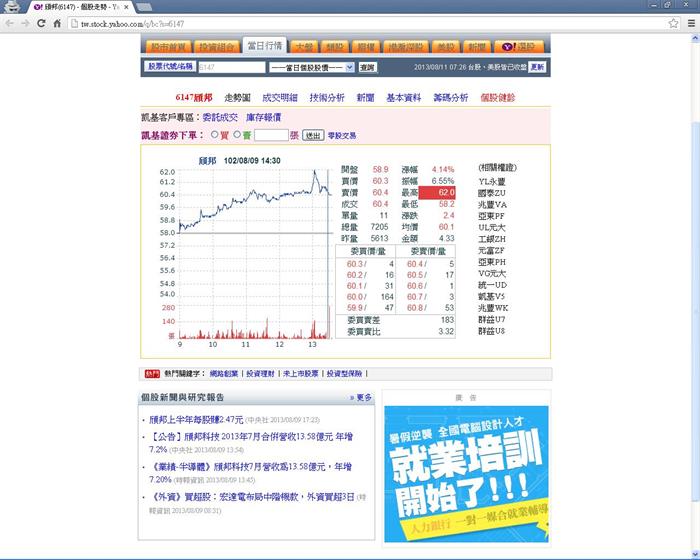
Task: Open the 美股 tab
Action: [446, 47]
